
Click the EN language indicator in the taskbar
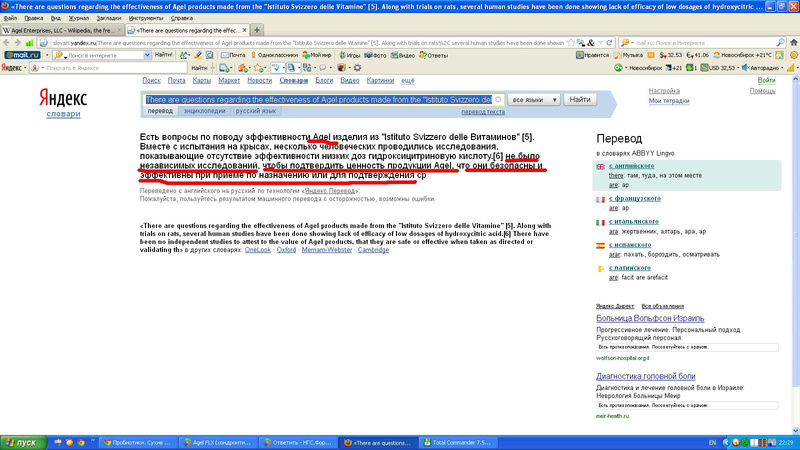coord(713,442)
